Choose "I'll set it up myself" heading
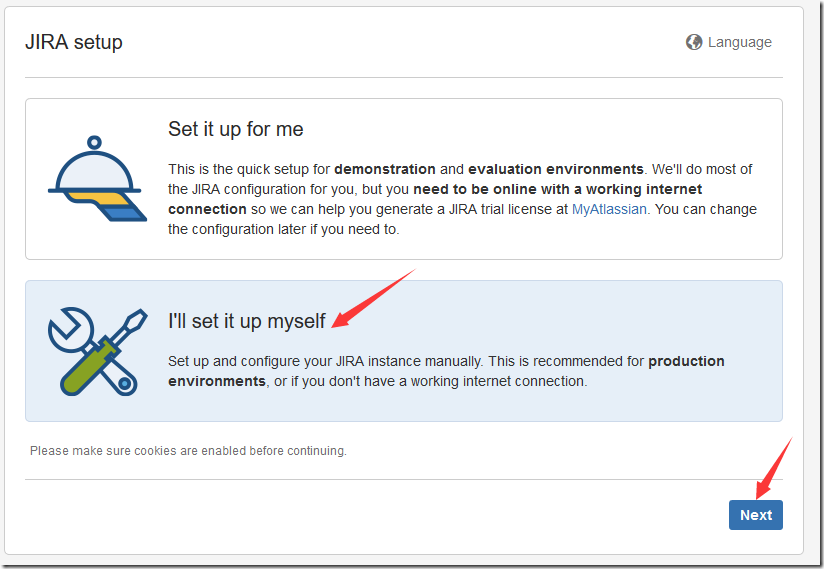The image size is (824, 569). (246, 321)
